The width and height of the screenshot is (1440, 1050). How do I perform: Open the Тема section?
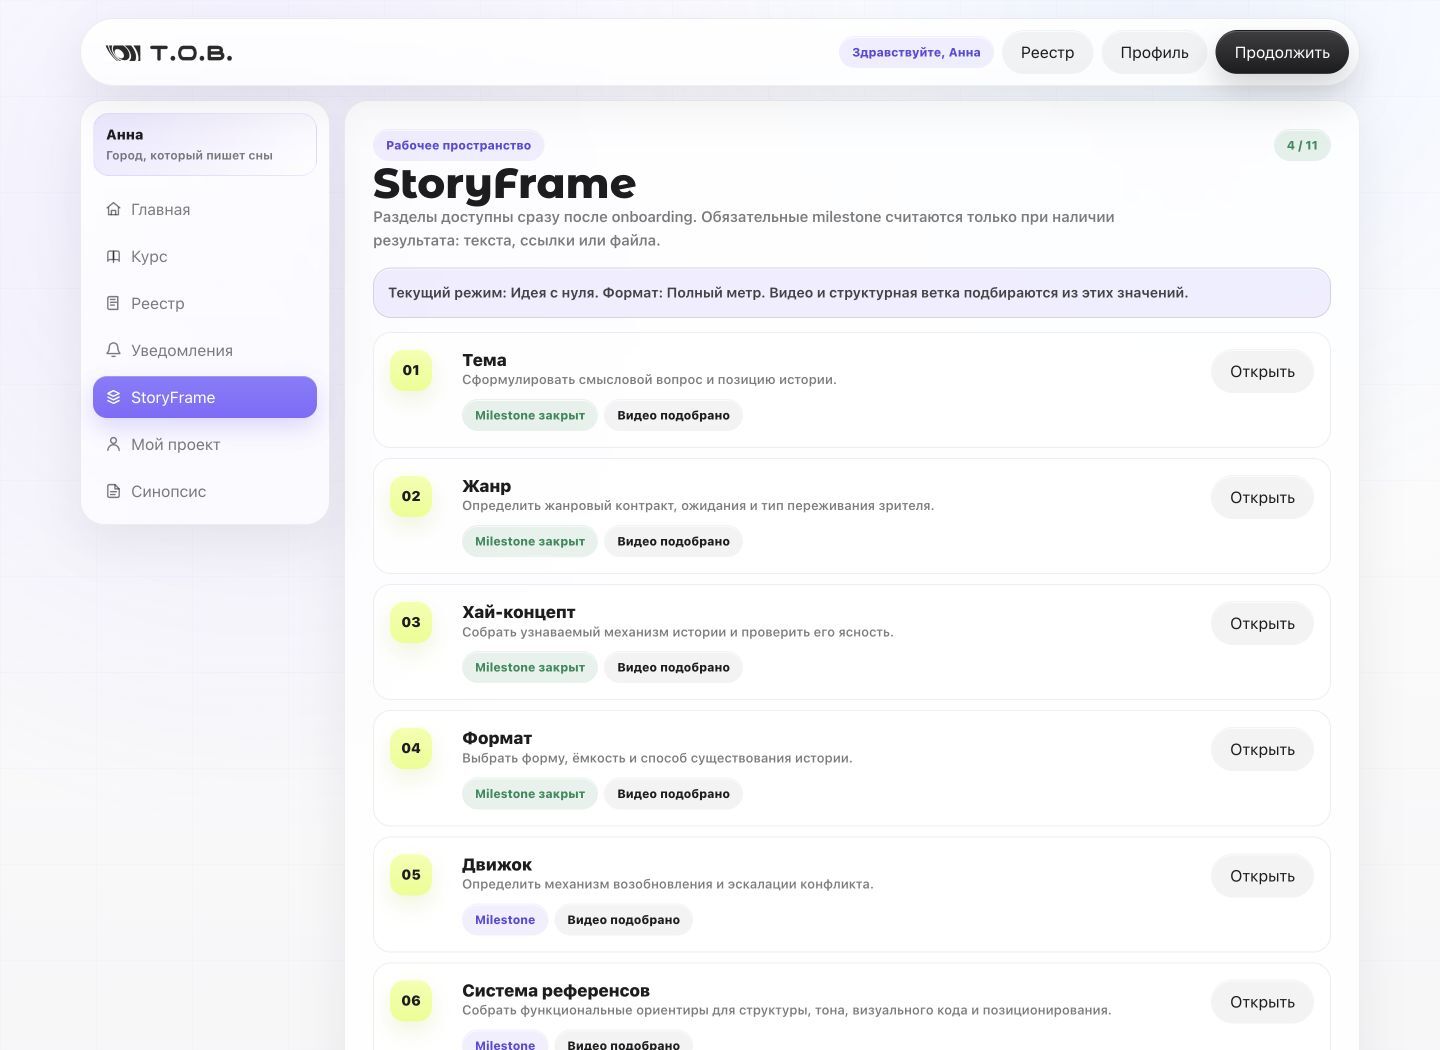click(1262, 371)
